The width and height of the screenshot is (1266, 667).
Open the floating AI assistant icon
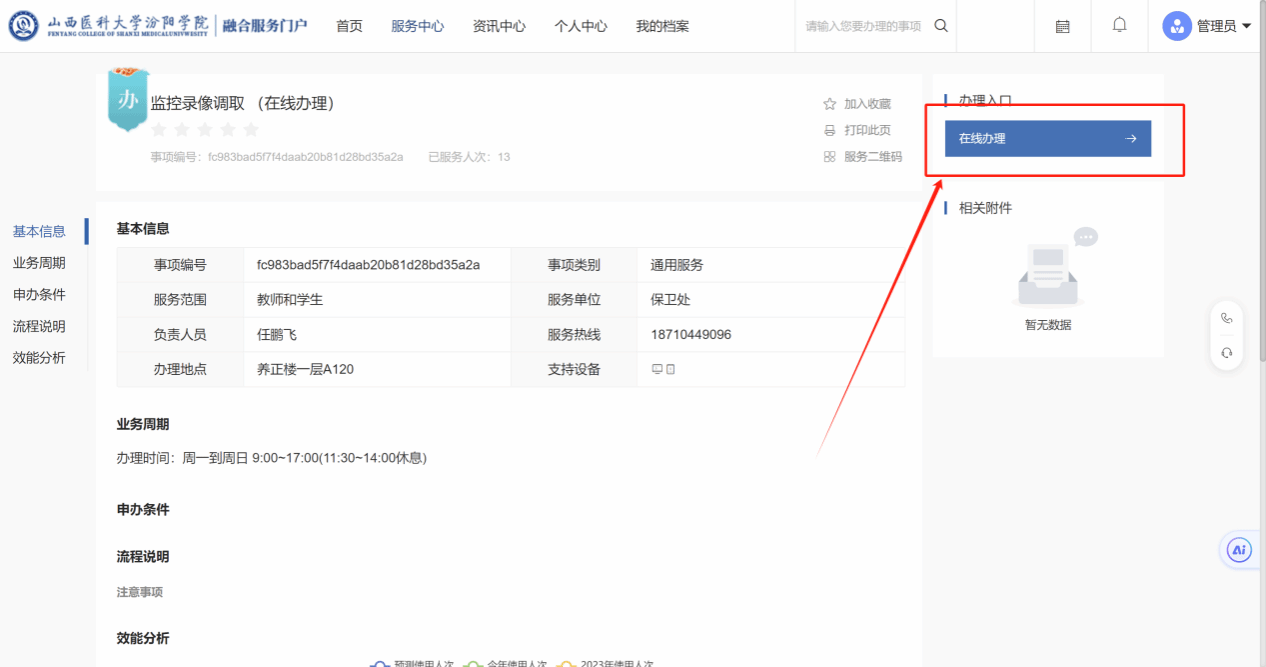(x=1239, y=550)
